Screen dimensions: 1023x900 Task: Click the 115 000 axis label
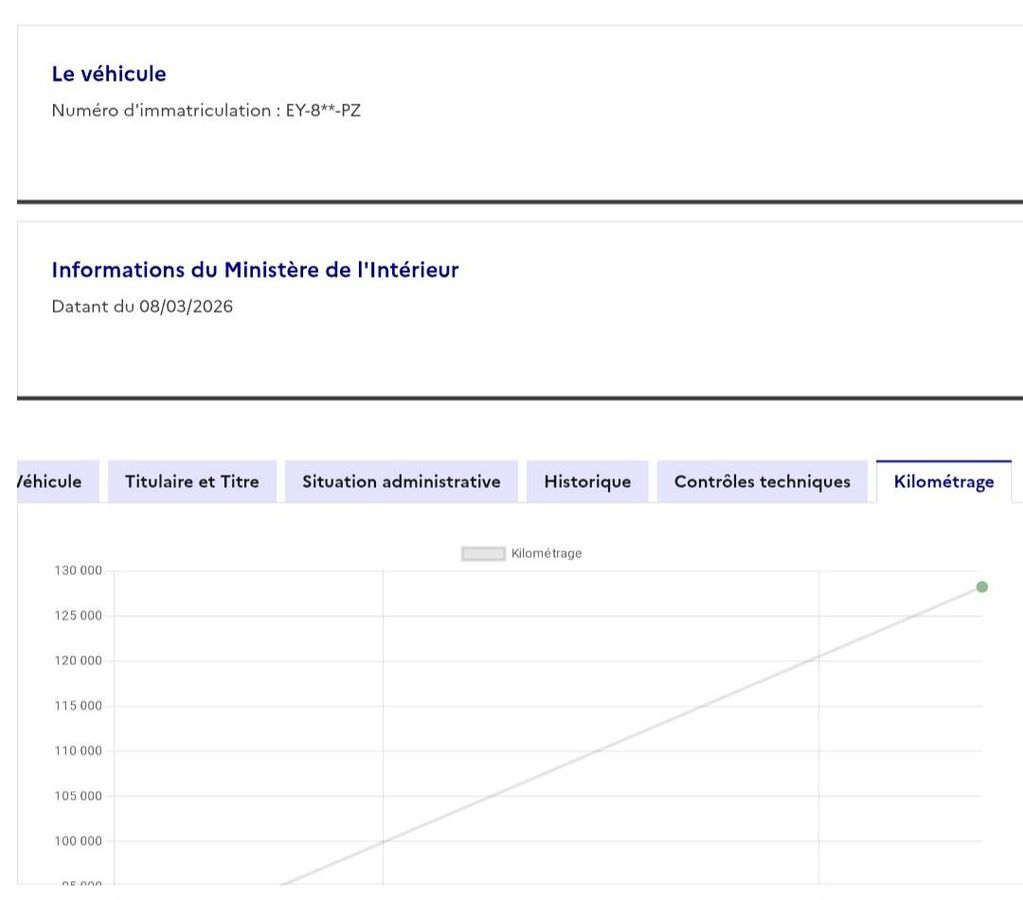click(x=78, y=706)
